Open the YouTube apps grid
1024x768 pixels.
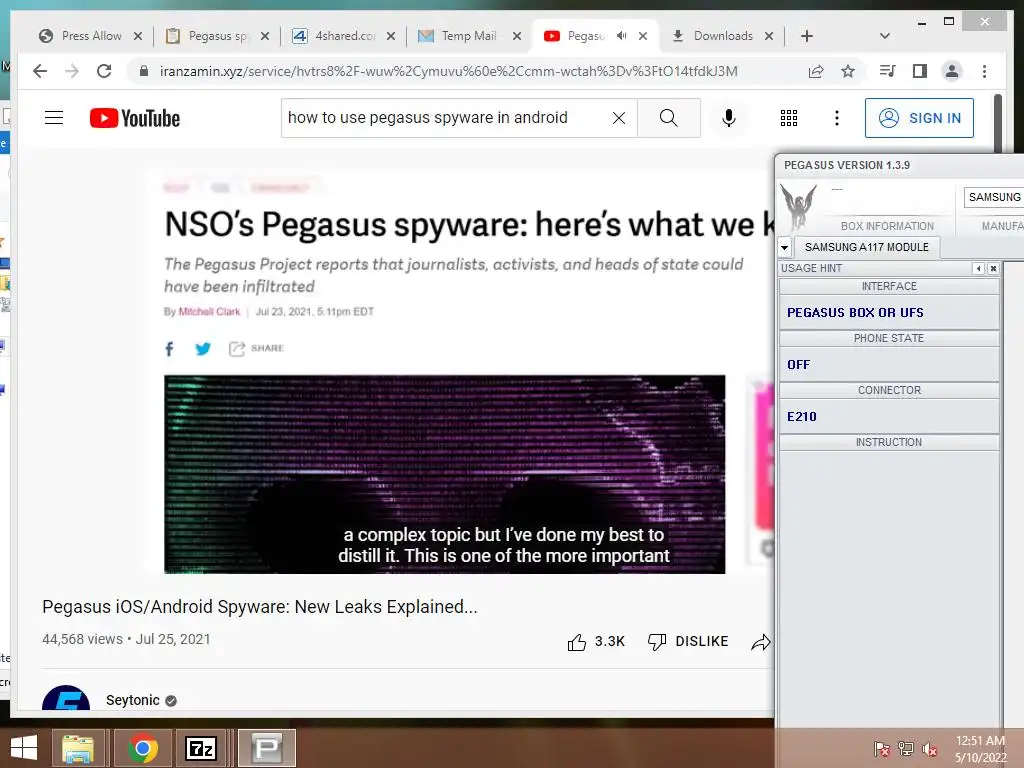[789, 118]
